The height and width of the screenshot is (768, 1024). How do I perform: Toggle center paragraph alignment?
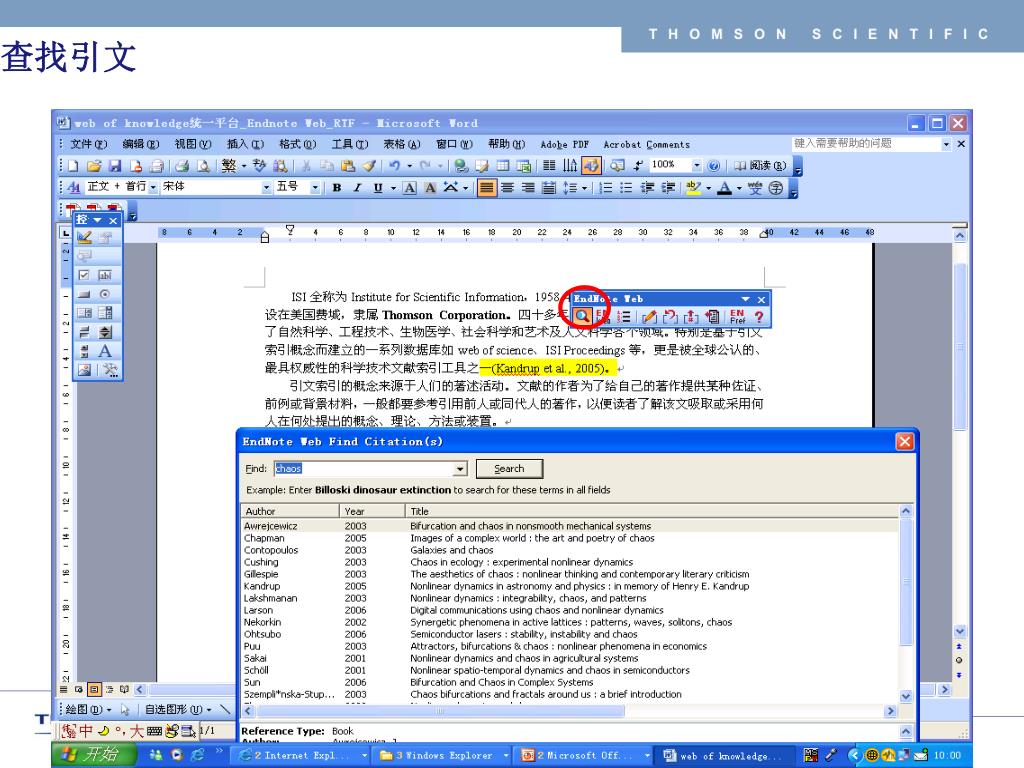click(x=507, y=188)
